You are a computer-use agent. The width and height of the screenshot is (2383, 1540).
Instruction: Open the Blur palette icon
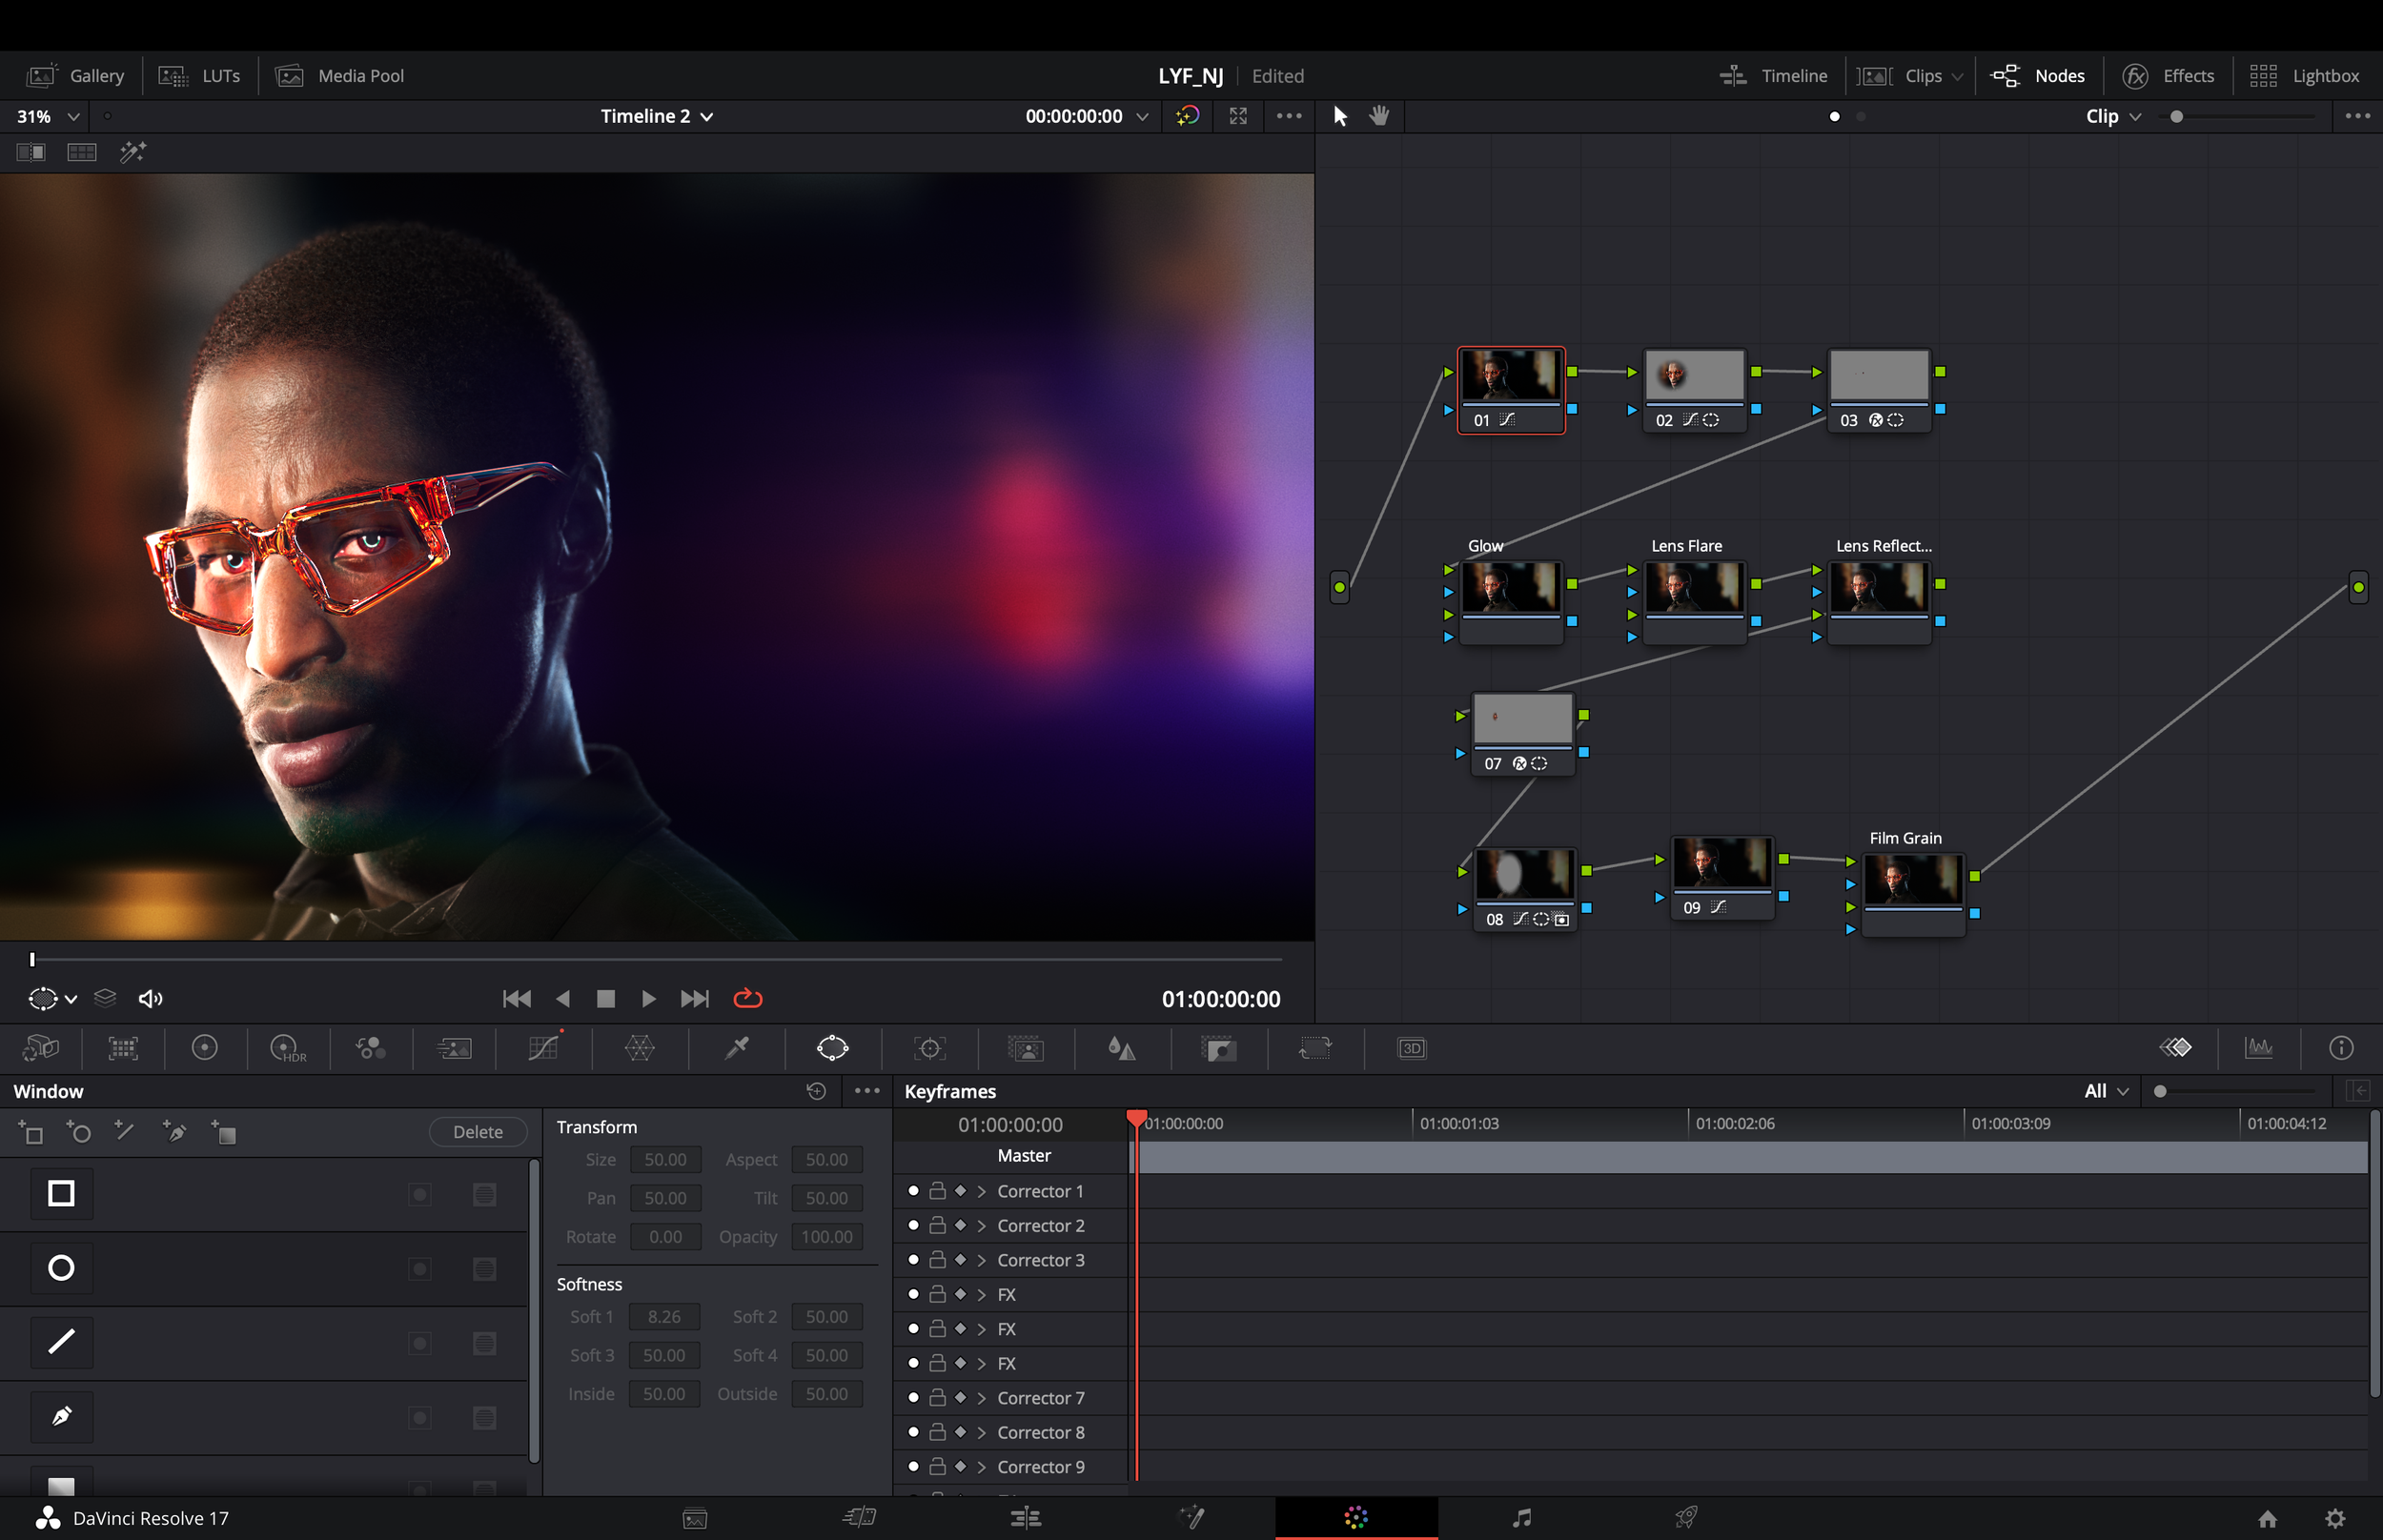coord(1121,1048)
